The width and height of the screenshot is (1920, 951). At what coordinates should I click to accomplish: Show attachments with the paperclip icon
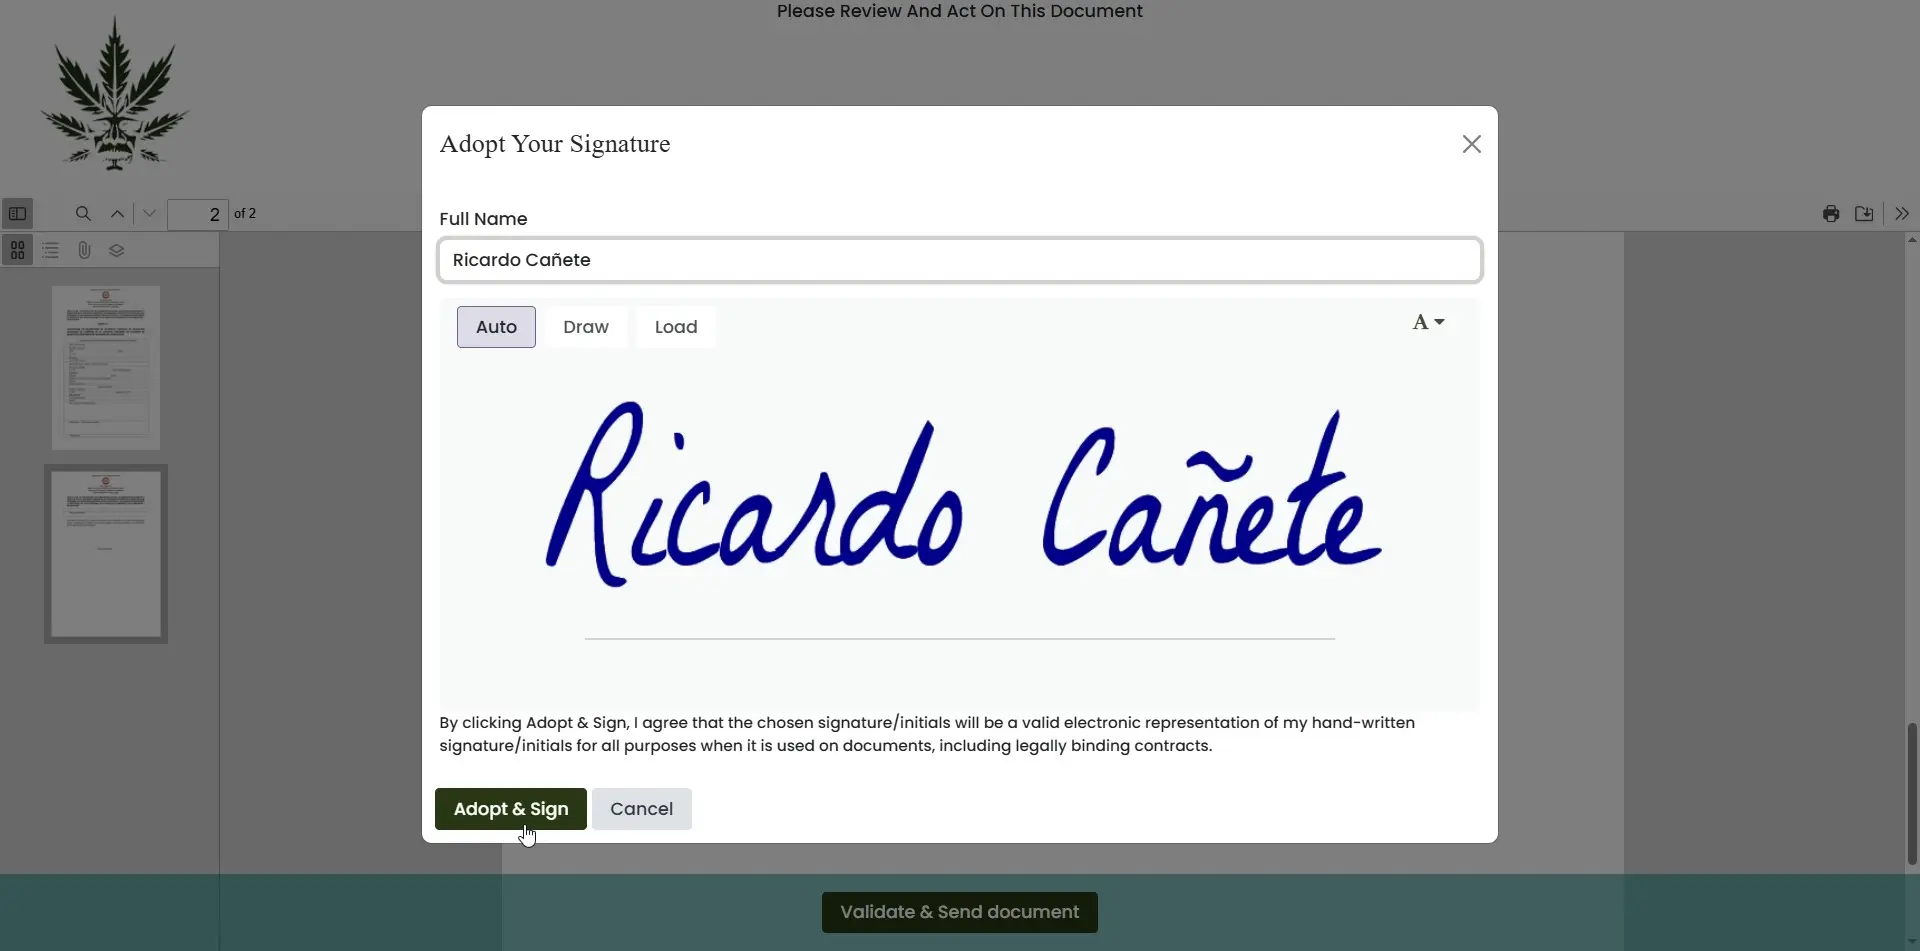(84, 251)
